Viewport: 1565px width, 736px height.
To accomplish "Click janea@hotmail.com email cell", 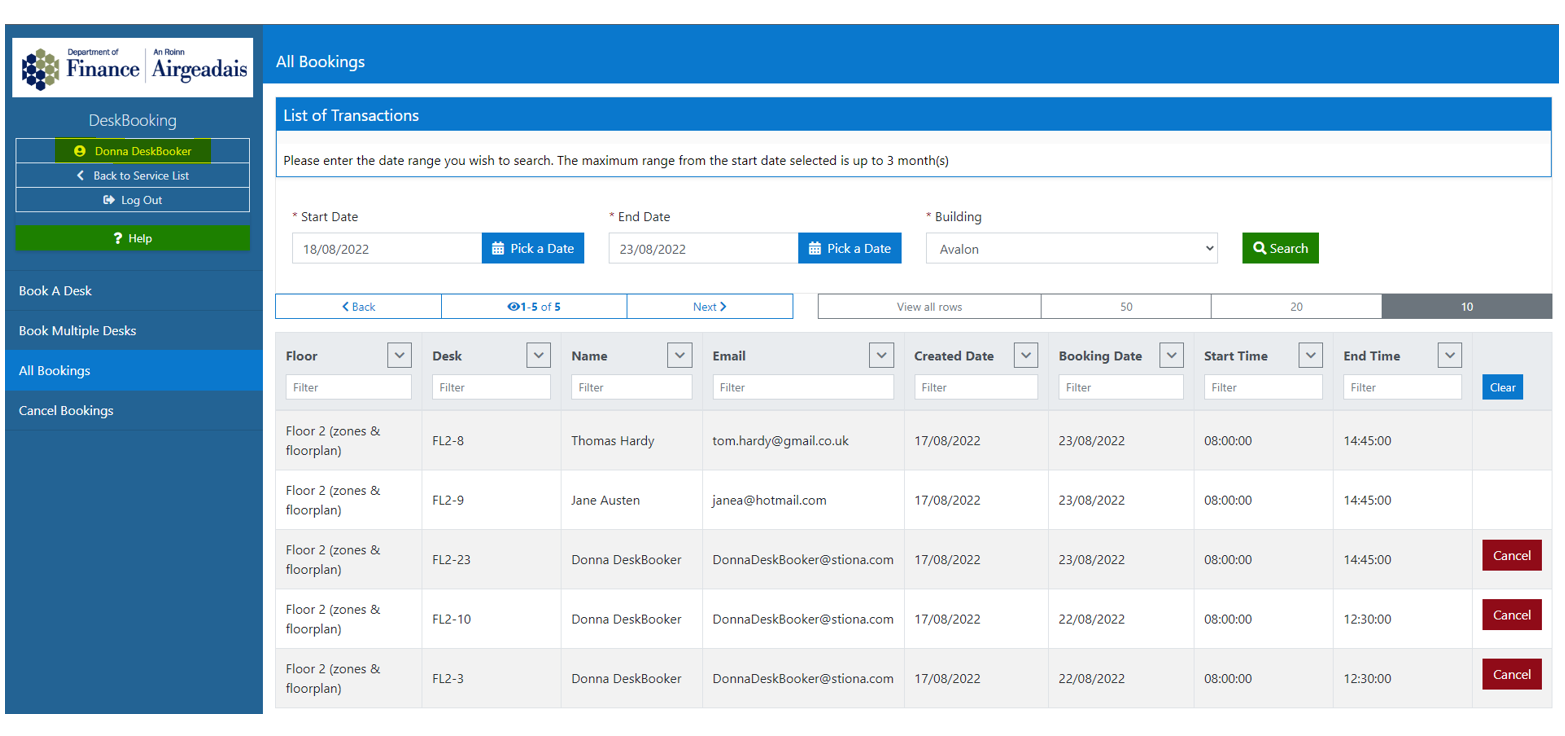I will coord(803,500).
